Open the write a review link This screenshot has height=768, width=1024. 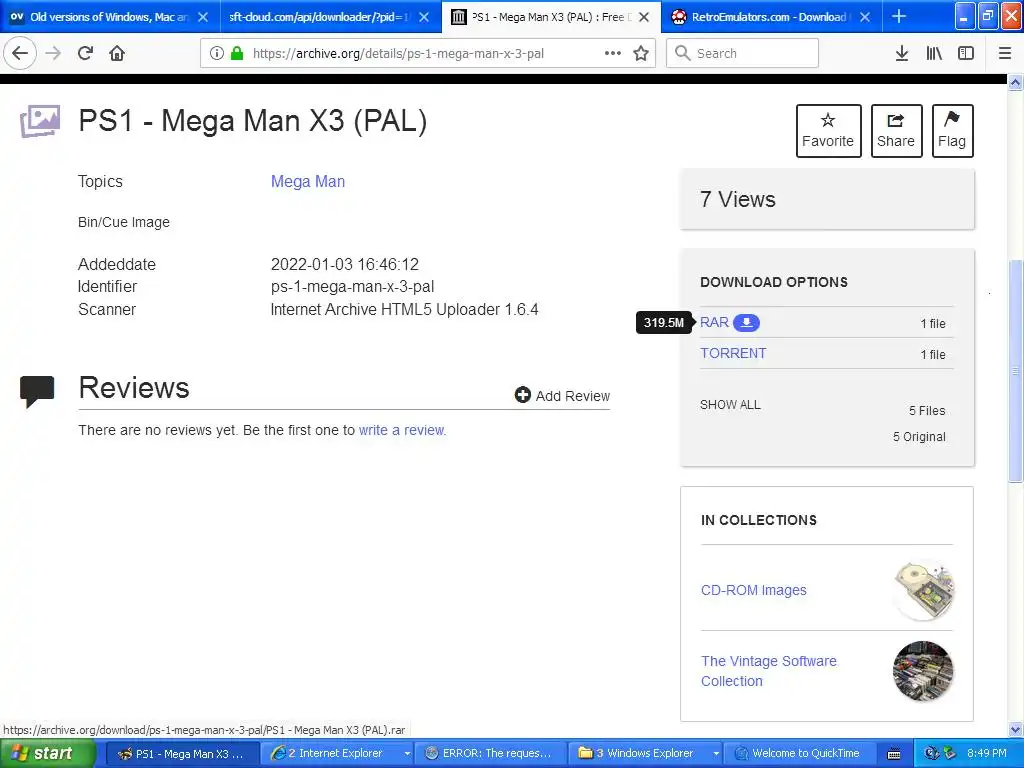pos(402,430)
